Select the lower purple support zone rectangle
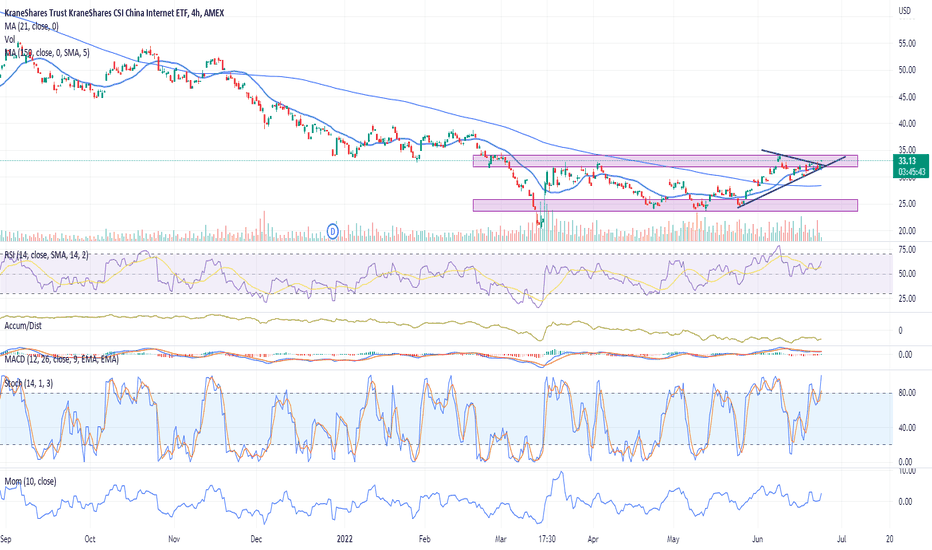 (x=665, y=205)
